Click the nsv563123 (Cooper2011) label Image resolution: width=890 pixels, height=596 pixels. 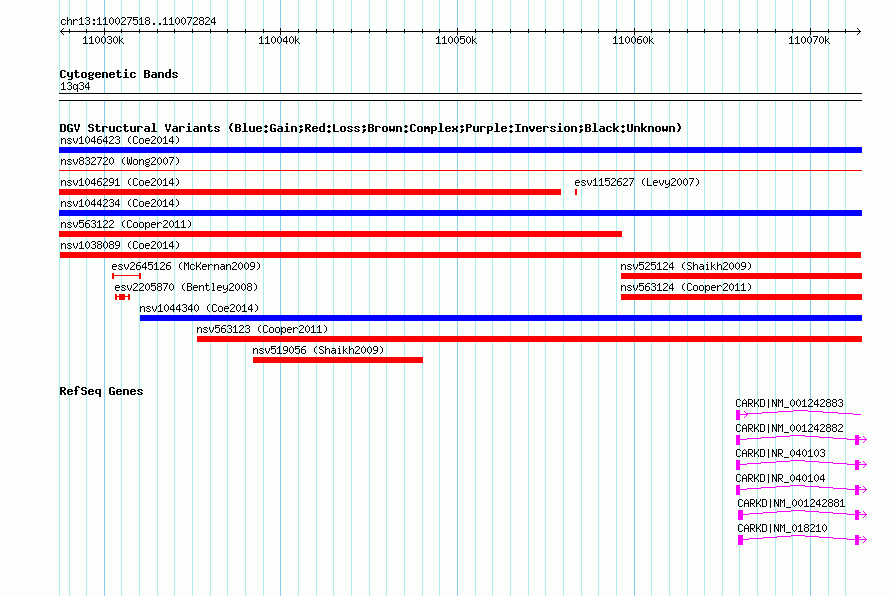262,329
